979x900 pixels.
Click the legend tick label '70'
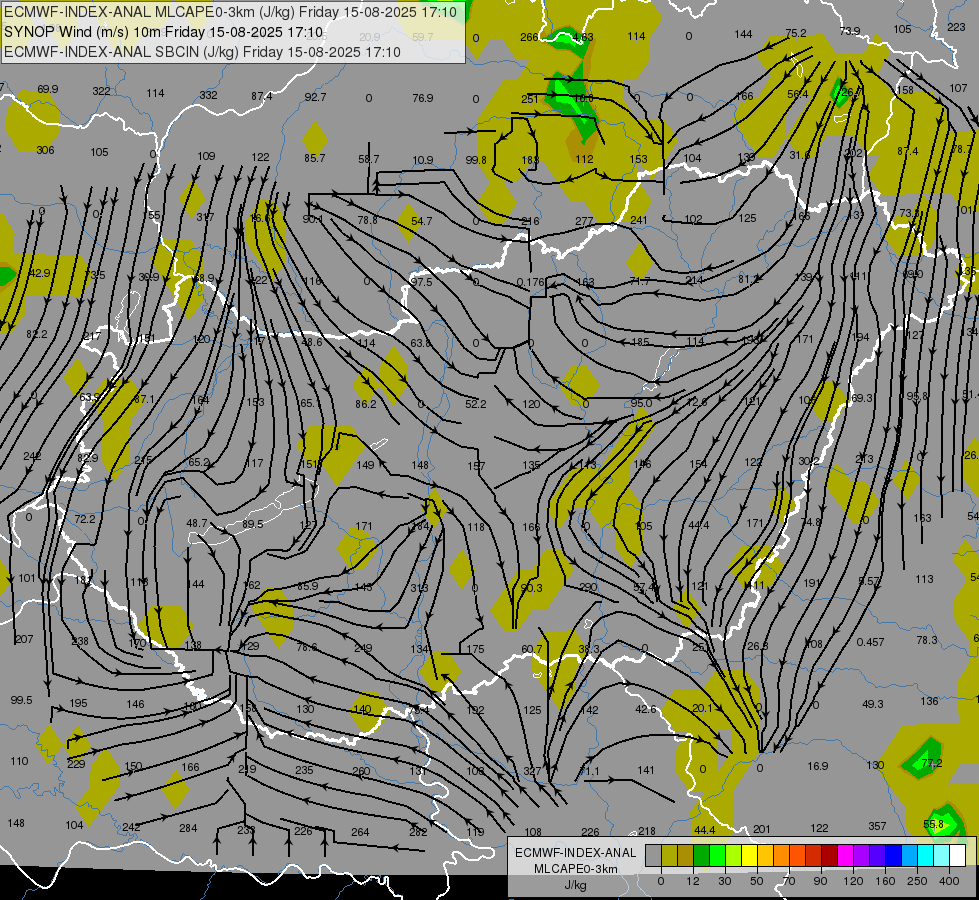click(789, 881)
